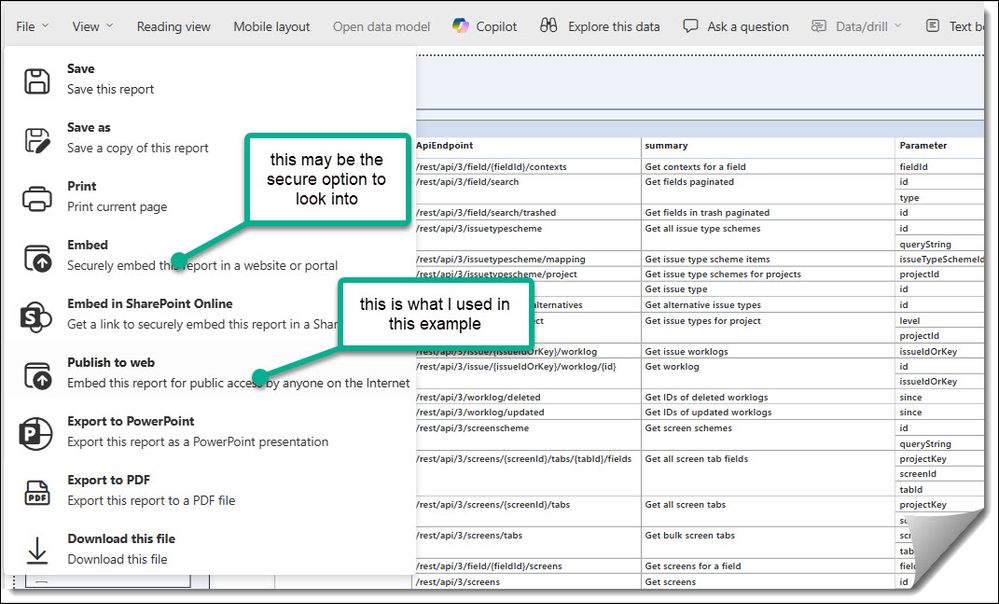Click cell /rest/api/3/screens/tabs

(x=528, y=543)
